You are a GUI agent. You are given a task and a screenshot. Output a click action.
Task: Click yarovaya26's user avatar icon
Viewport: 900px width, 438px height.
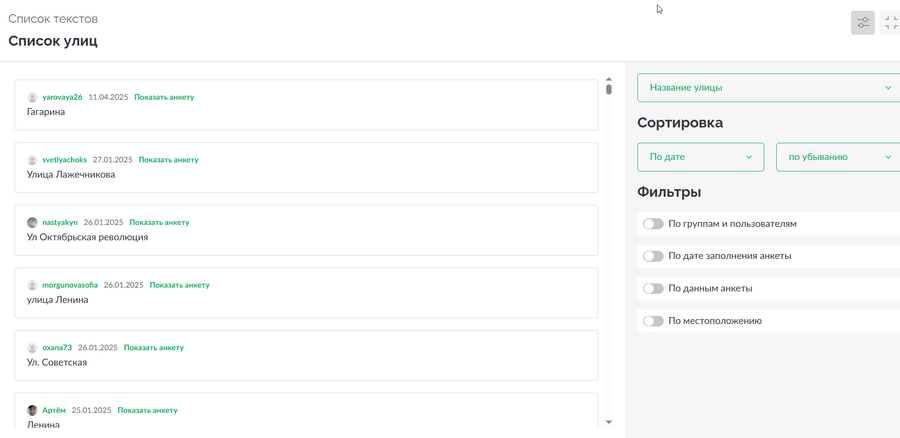pos(32,98)
